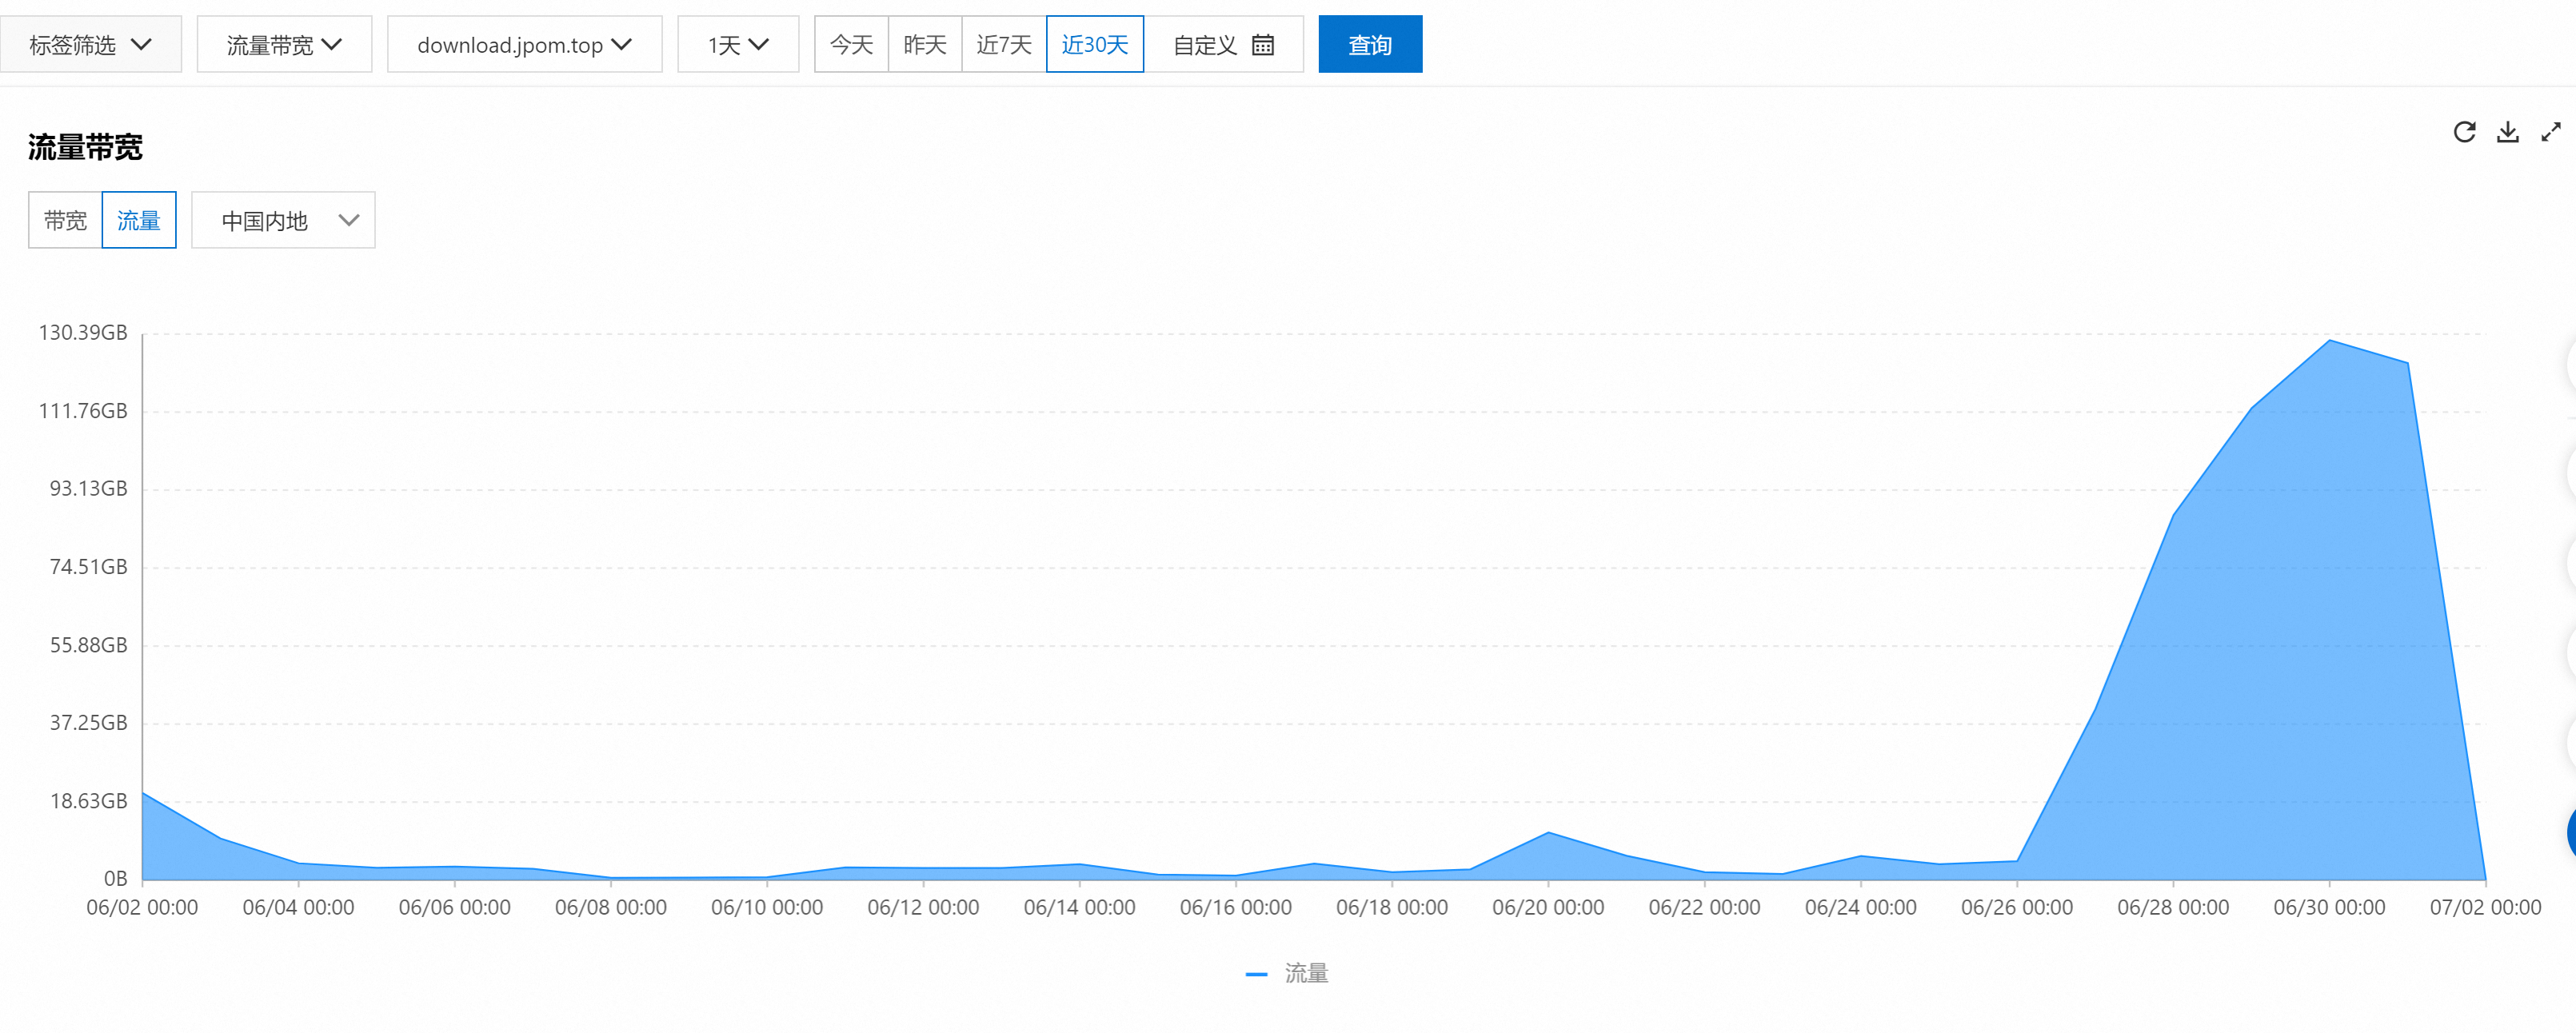Click the chart point at 06/20 00:00
2576x1033 pixels.
click(1548, 832)
